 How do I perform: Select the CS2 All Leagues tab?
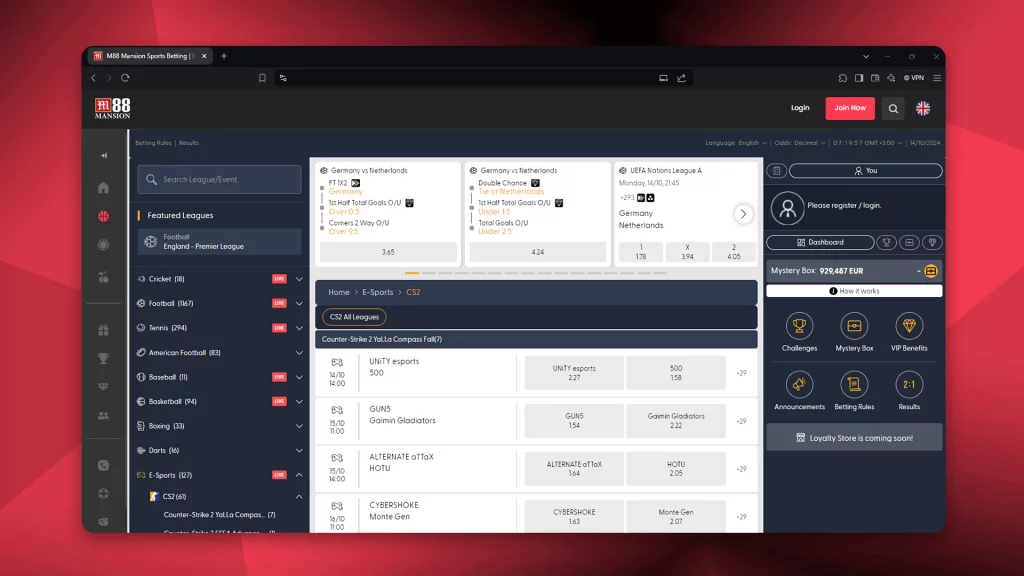point(354,317)
